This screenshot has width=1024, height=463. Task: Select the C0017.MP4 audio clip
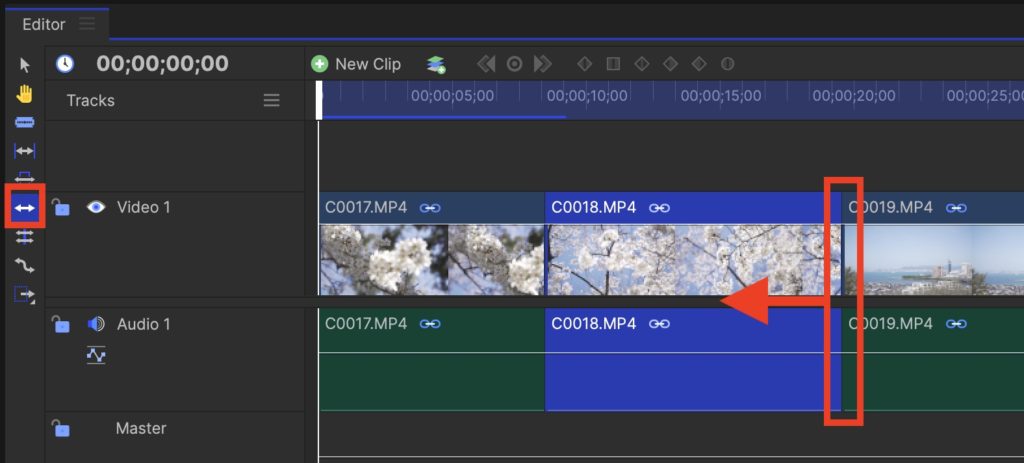(432, 360)
